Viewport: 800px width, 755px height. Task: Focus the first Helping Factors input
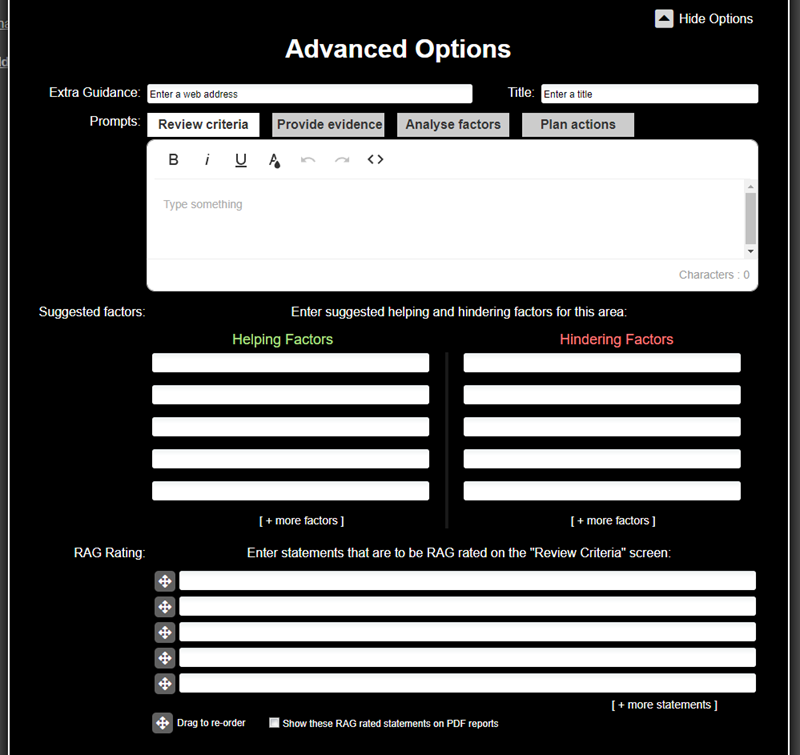pos(290,363)
